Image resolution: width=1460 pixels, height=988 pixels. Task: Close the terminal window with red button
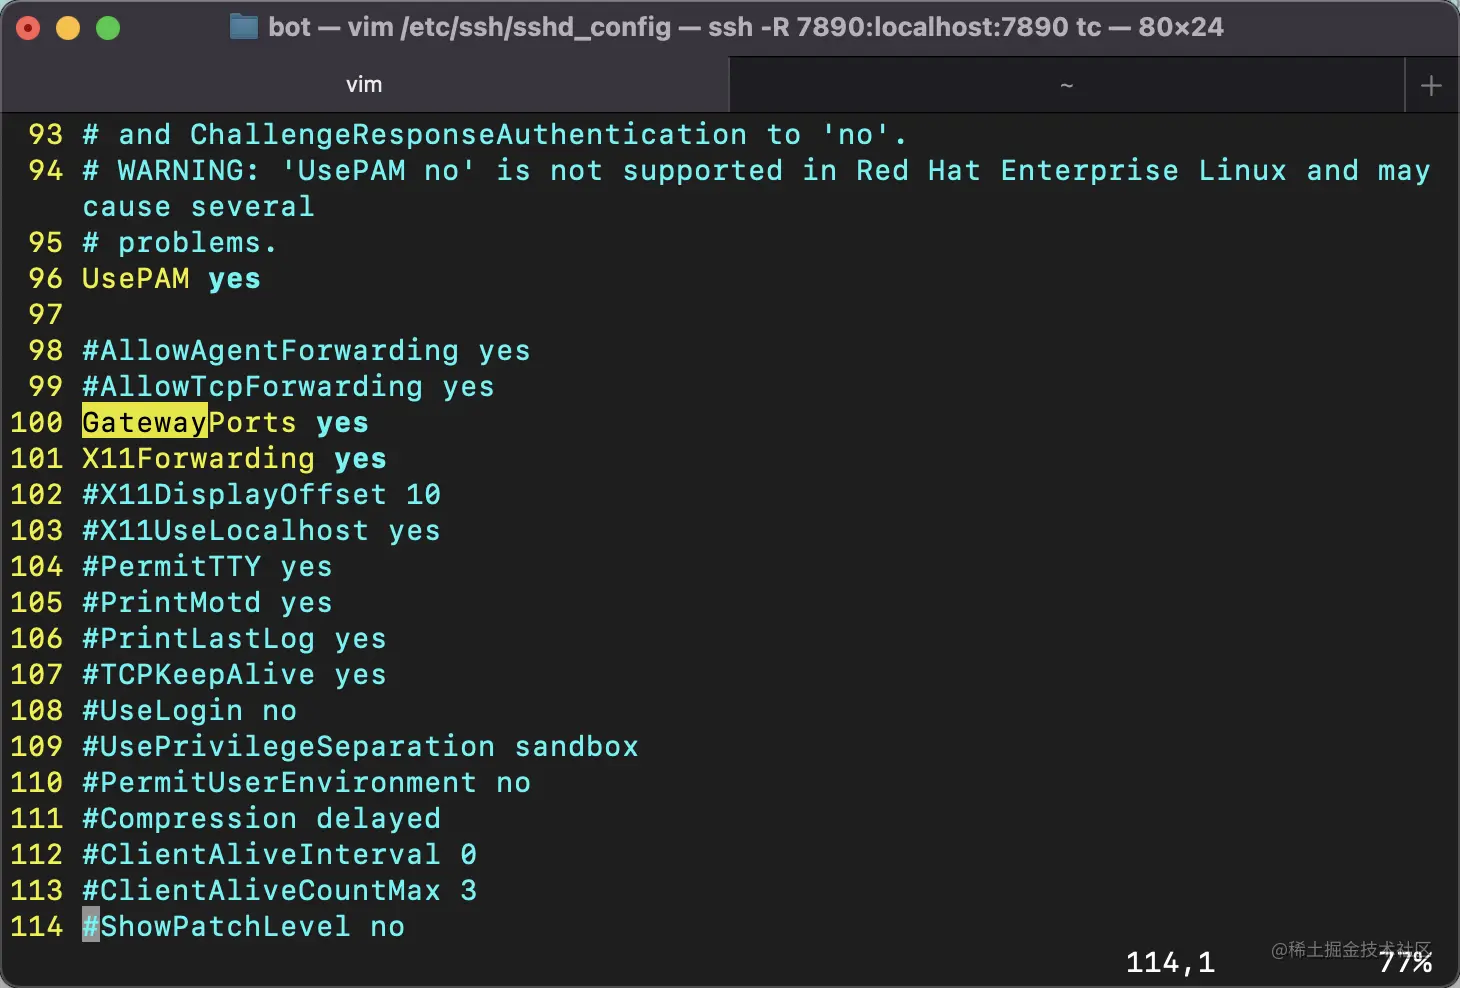pyautogui.click(x=28, y=28)
